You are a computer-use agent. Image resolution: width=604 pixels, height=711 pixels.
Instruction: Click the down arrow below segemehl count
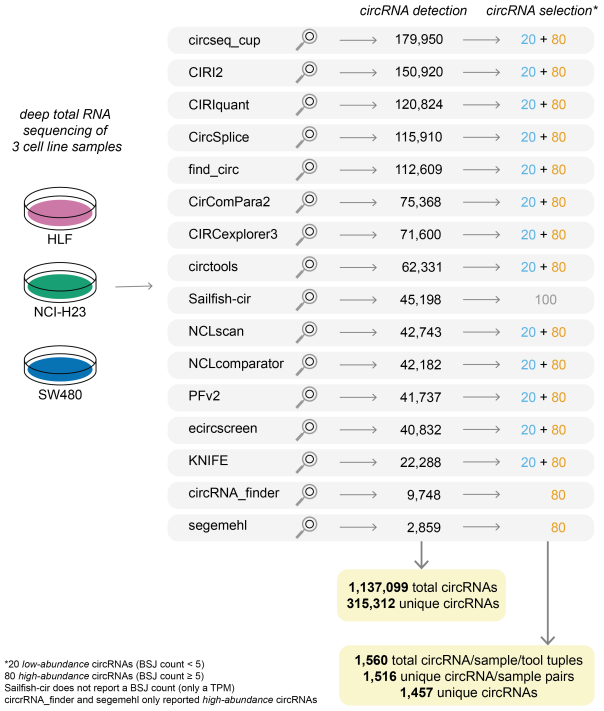coord(425,554)
